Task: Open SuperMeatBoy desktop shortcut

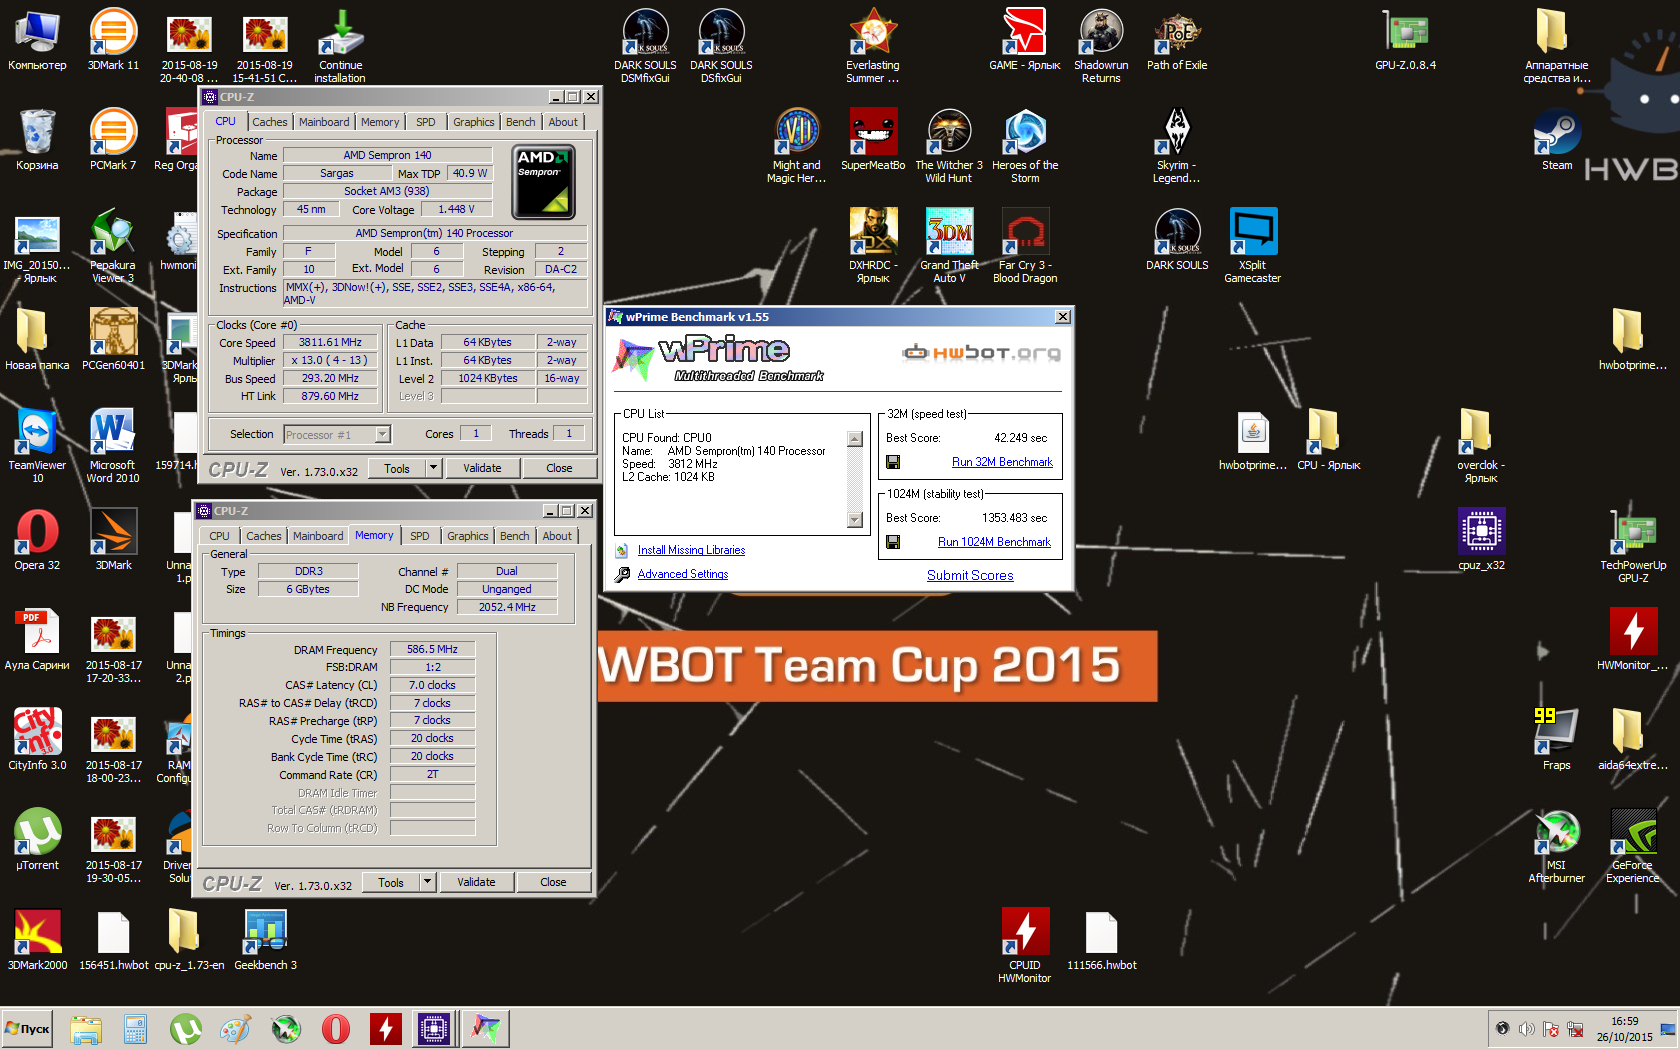Action: 873,140
